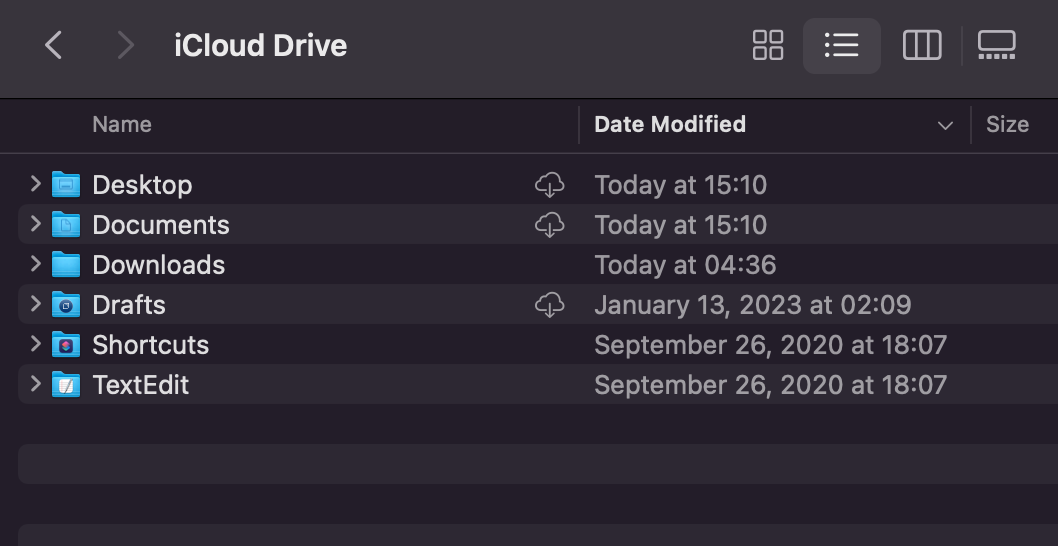
Task: Select the TextEdit folder row
Action: (141, 385)
